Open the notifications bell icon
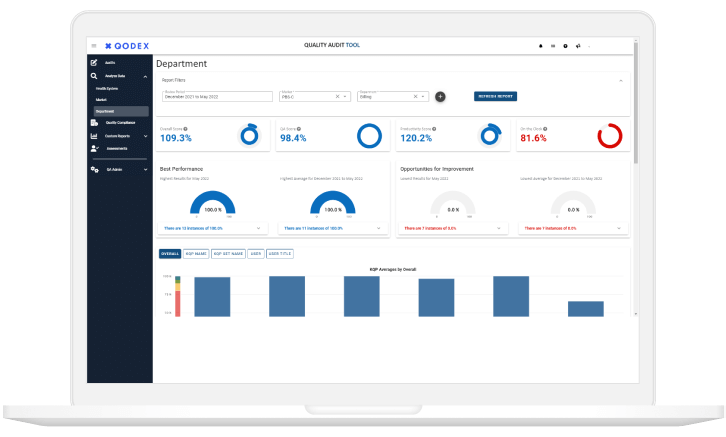This screenshot has width=726, height=437. (541, 46)
